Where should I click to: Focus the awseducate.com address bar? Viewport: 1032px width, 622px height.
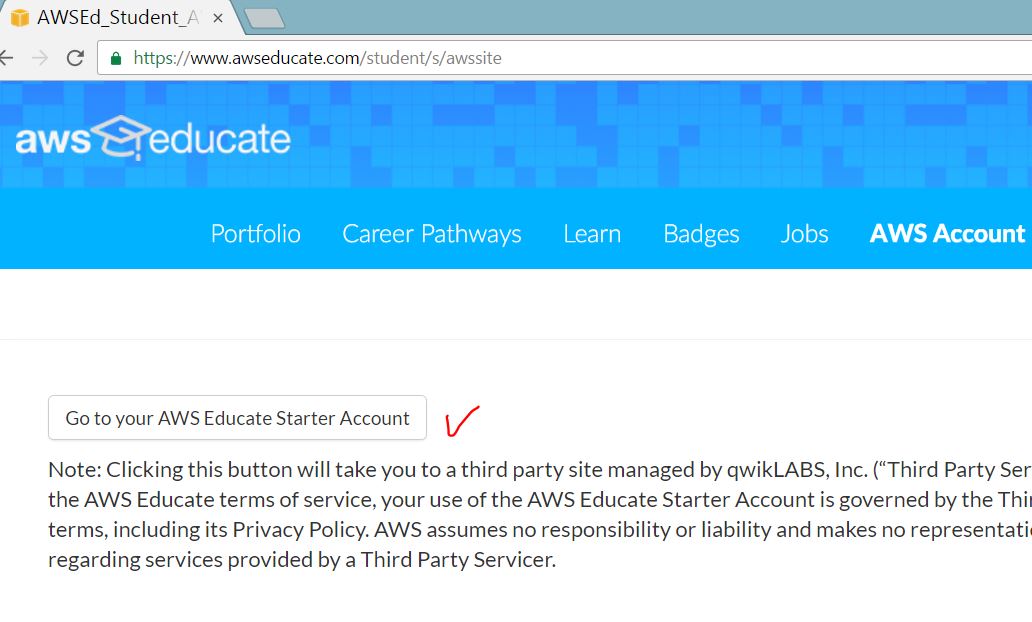500,58
